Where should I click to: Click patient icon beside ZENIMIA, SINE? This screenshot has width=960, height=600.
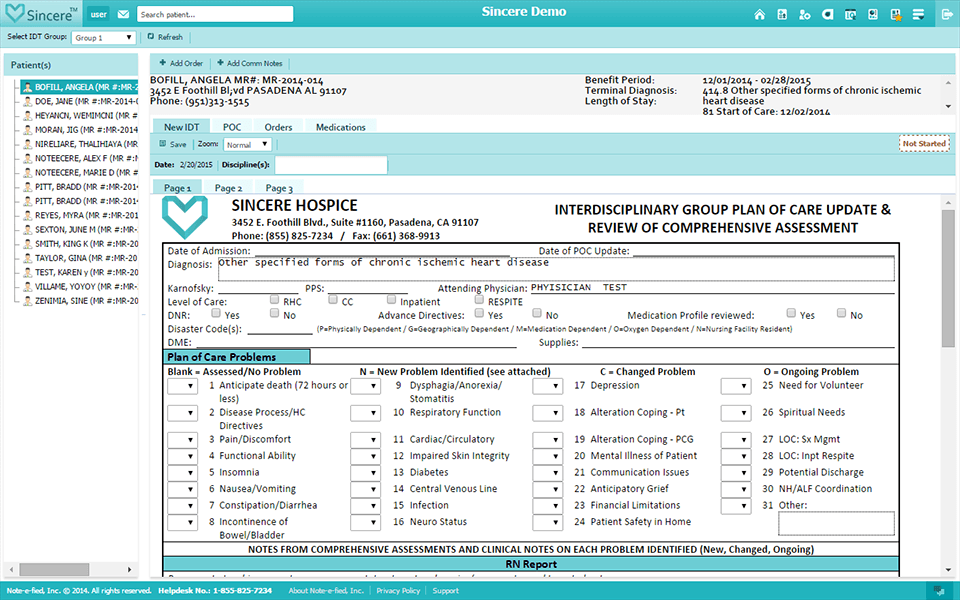coord(28,301)
